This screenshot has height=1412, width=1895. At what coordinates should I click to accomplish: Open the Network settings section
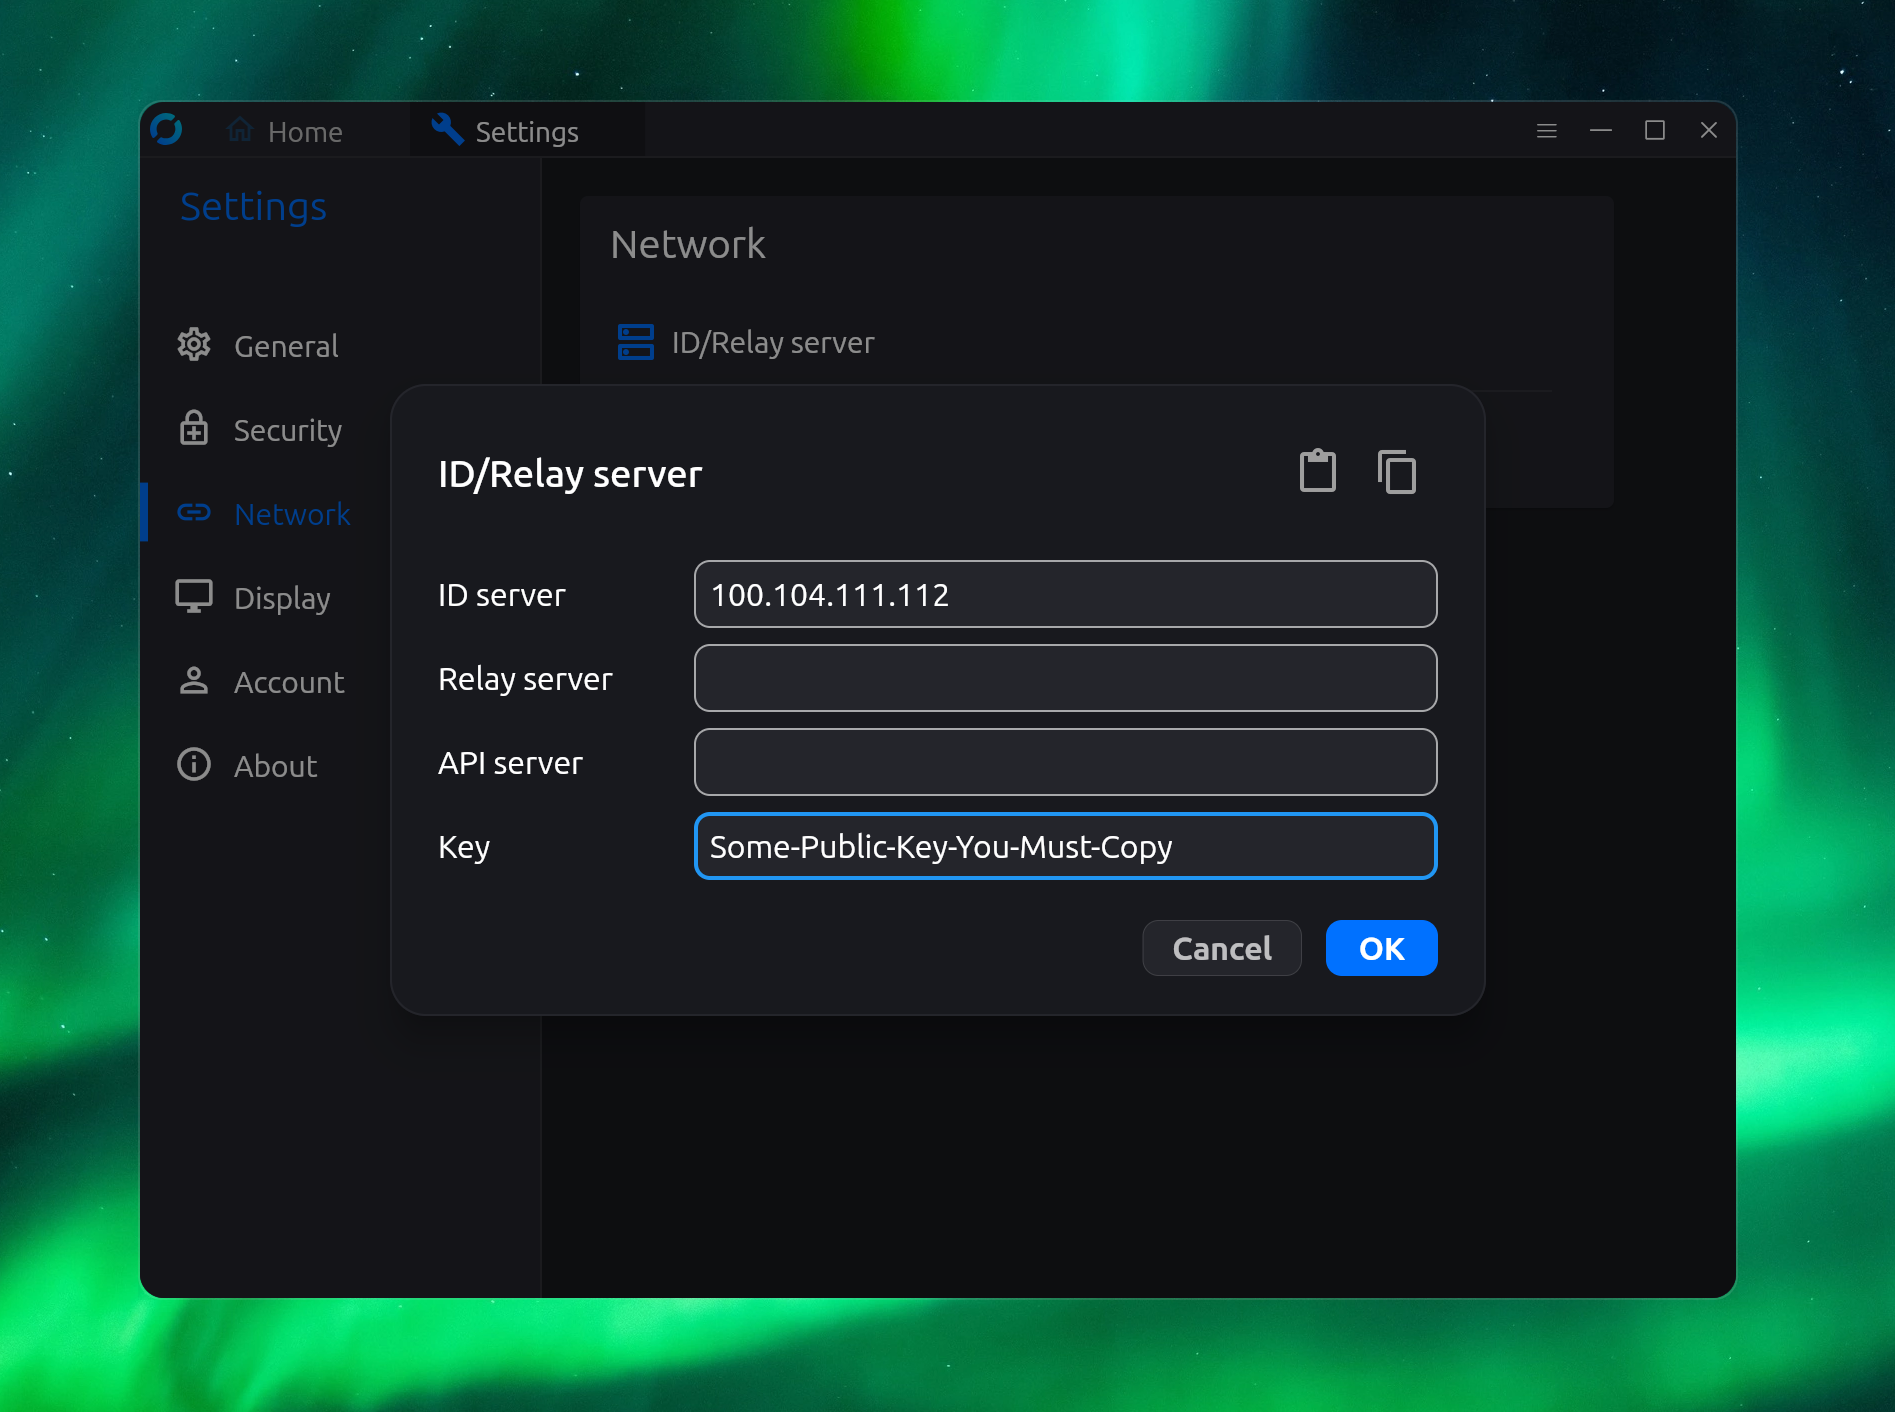pos(292,514)
